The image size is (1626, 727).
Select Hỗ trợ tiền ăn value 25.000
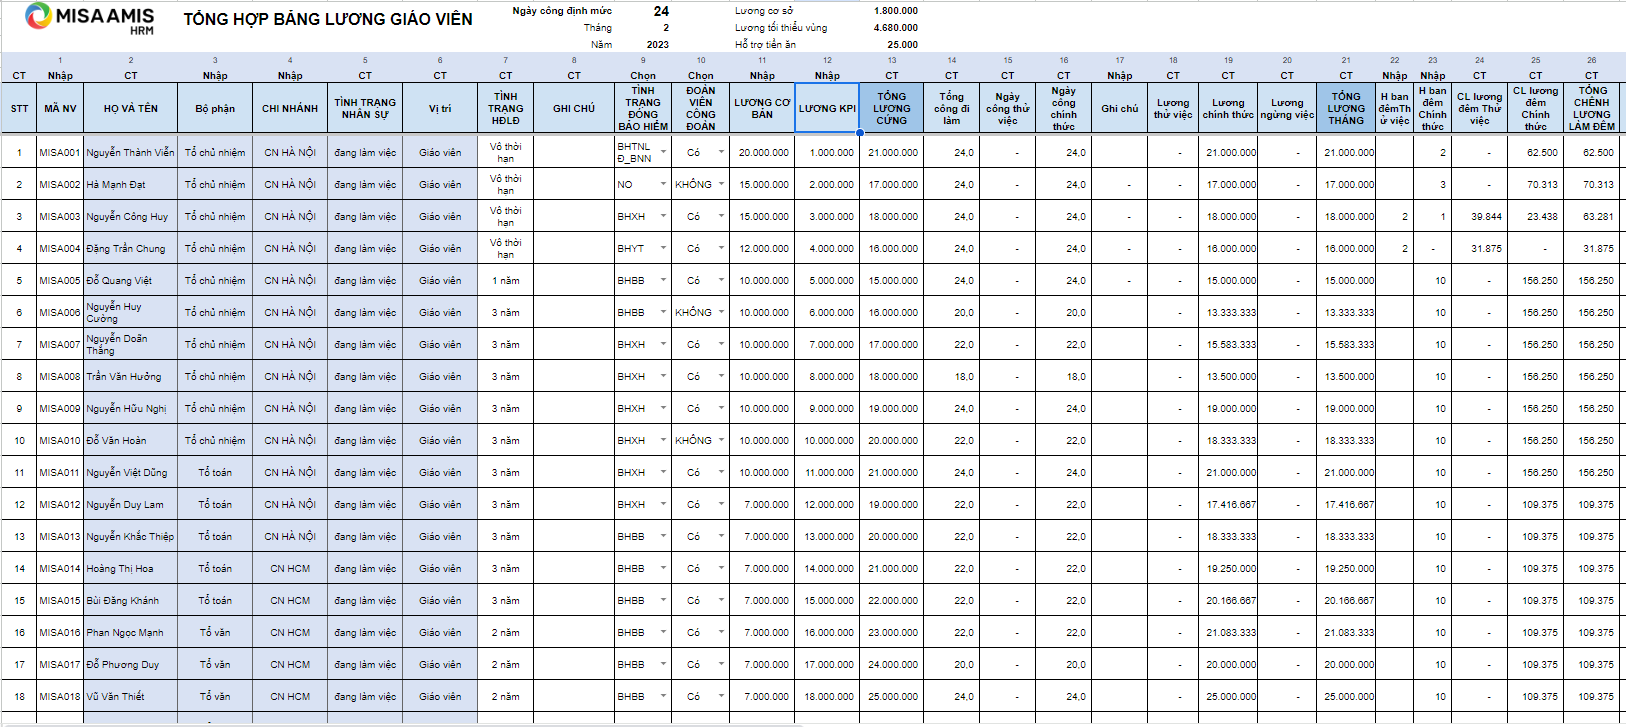click(x=902, y=44)
